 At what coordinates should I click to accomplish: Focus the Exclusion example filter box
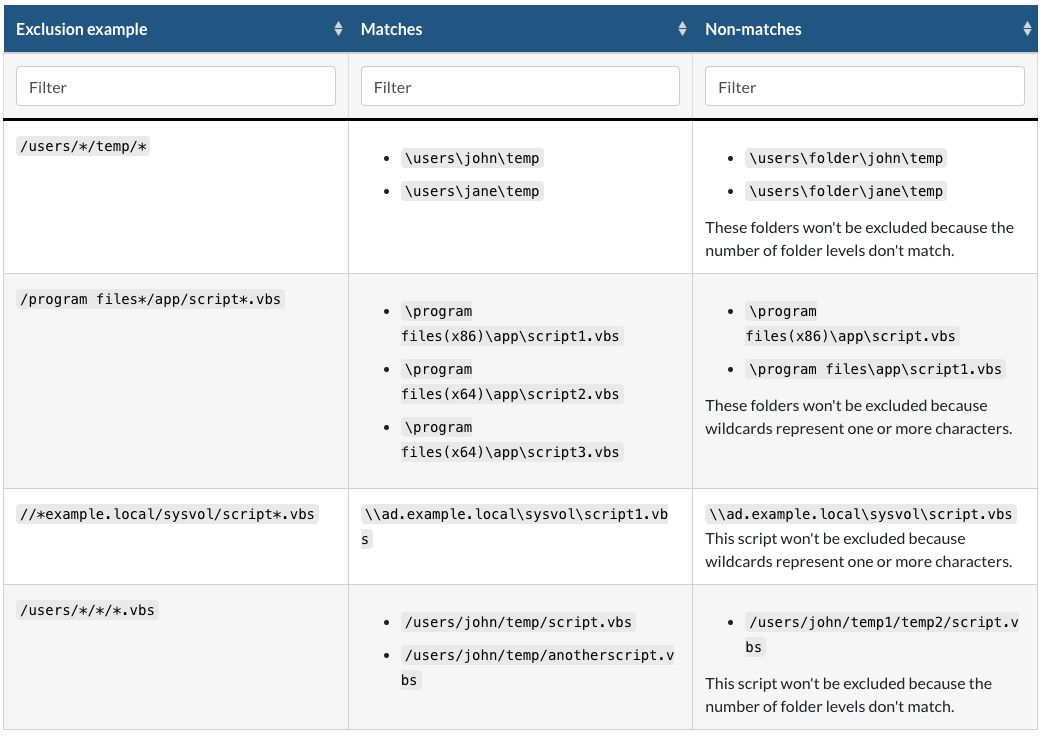coord(176,87)
